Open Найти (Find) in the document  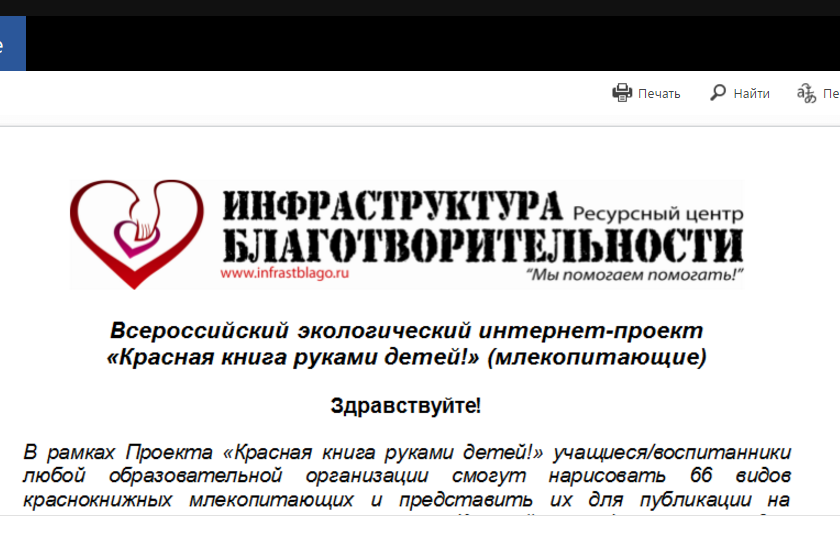pos(750,94)
